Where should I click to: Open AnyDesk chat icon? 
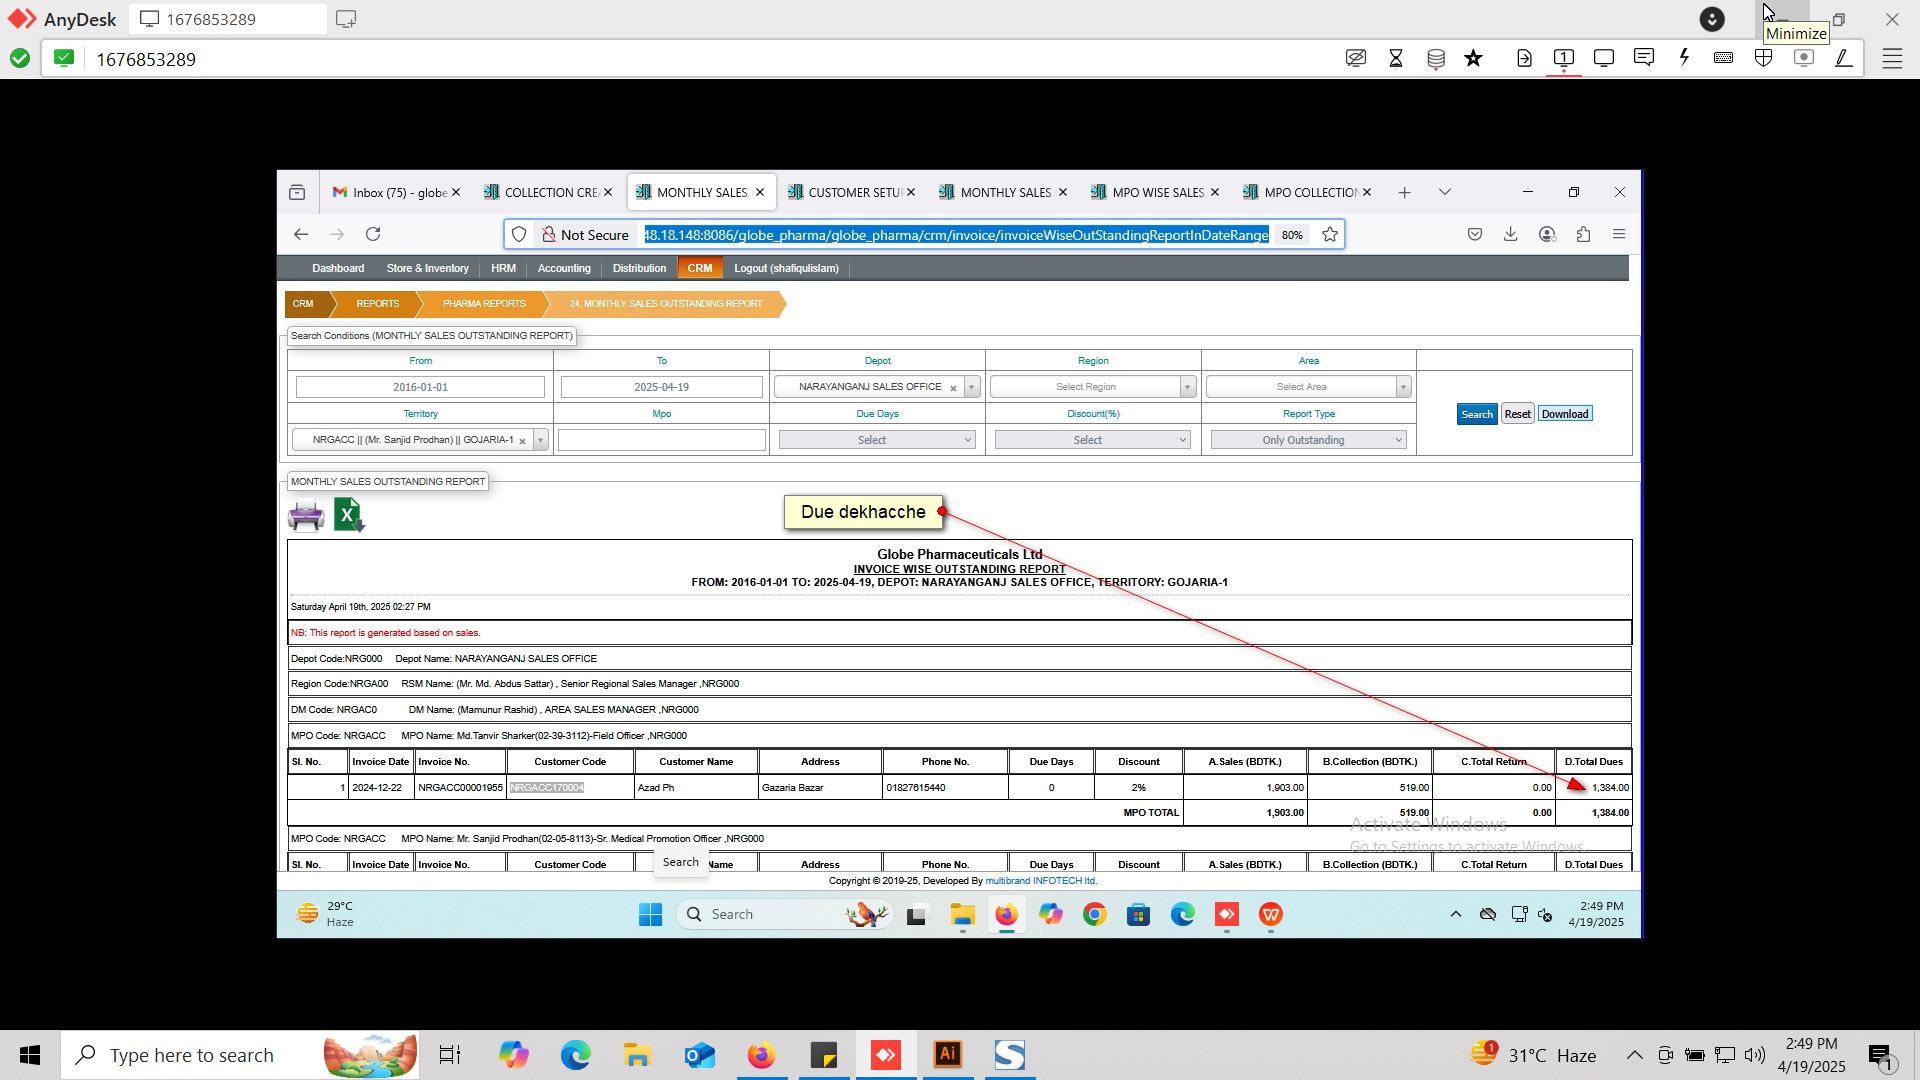pos(1644,58)
